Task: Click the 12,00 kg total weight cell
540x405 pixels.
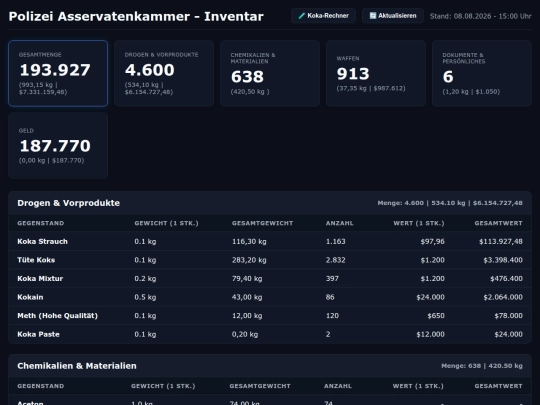Action: [x=247, y=316]
